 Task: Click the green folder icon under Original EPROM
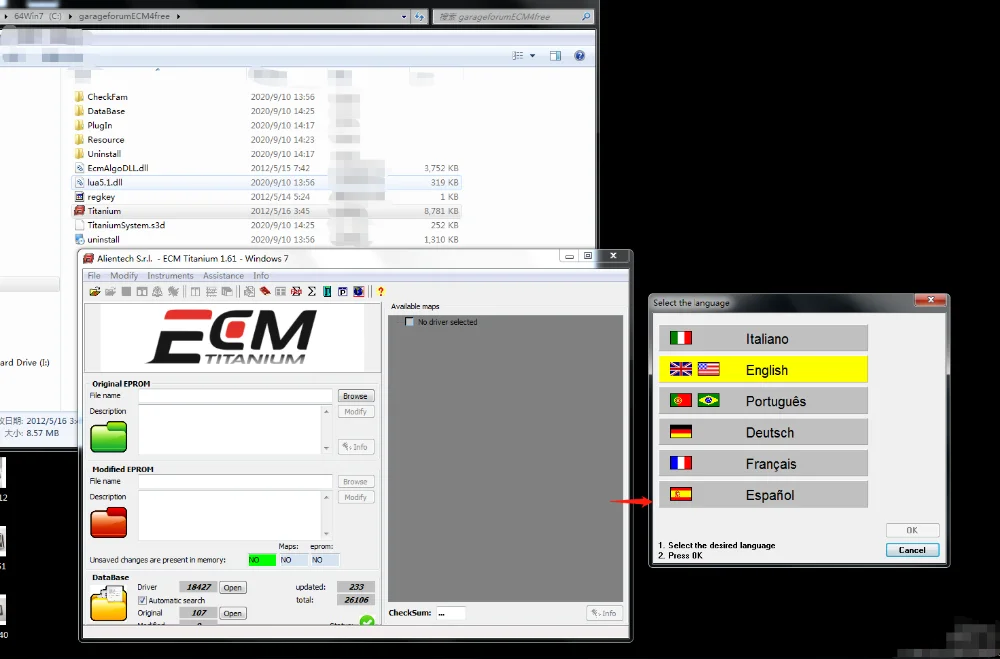click(108, 436)
